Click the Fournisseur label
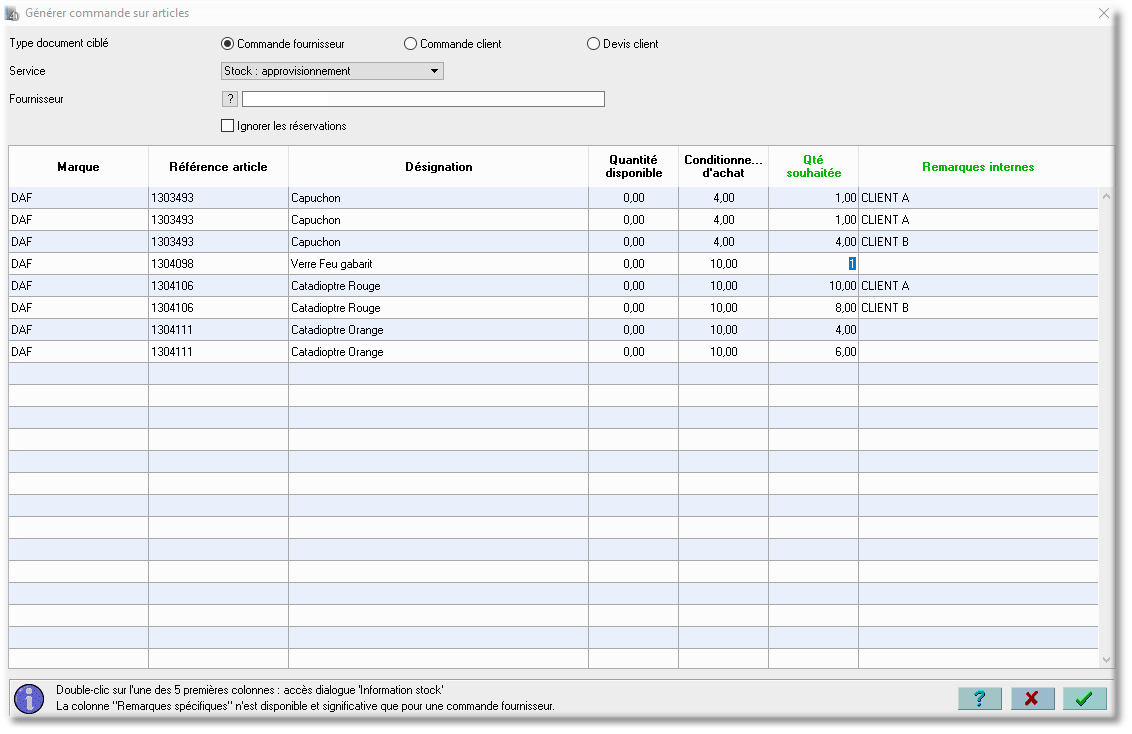 pyautogui.click(x=36, y=99)
